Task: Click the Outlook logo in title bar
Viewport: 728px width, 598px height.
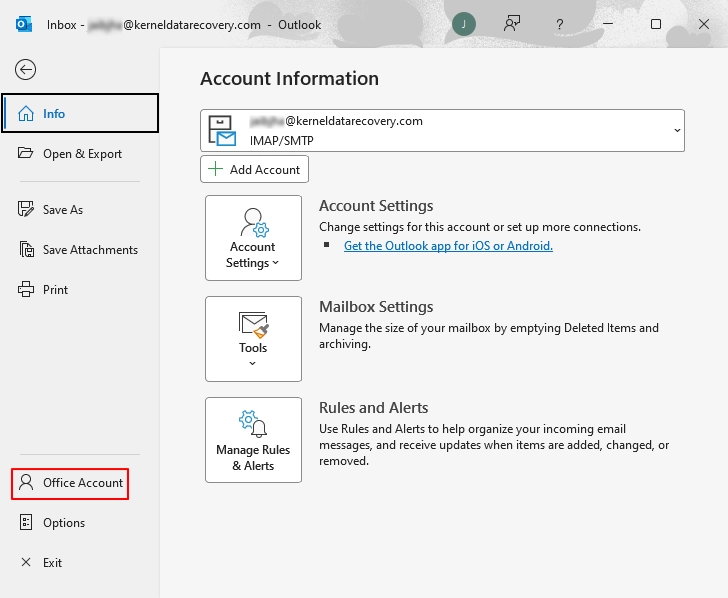Action: coord(24,24)
